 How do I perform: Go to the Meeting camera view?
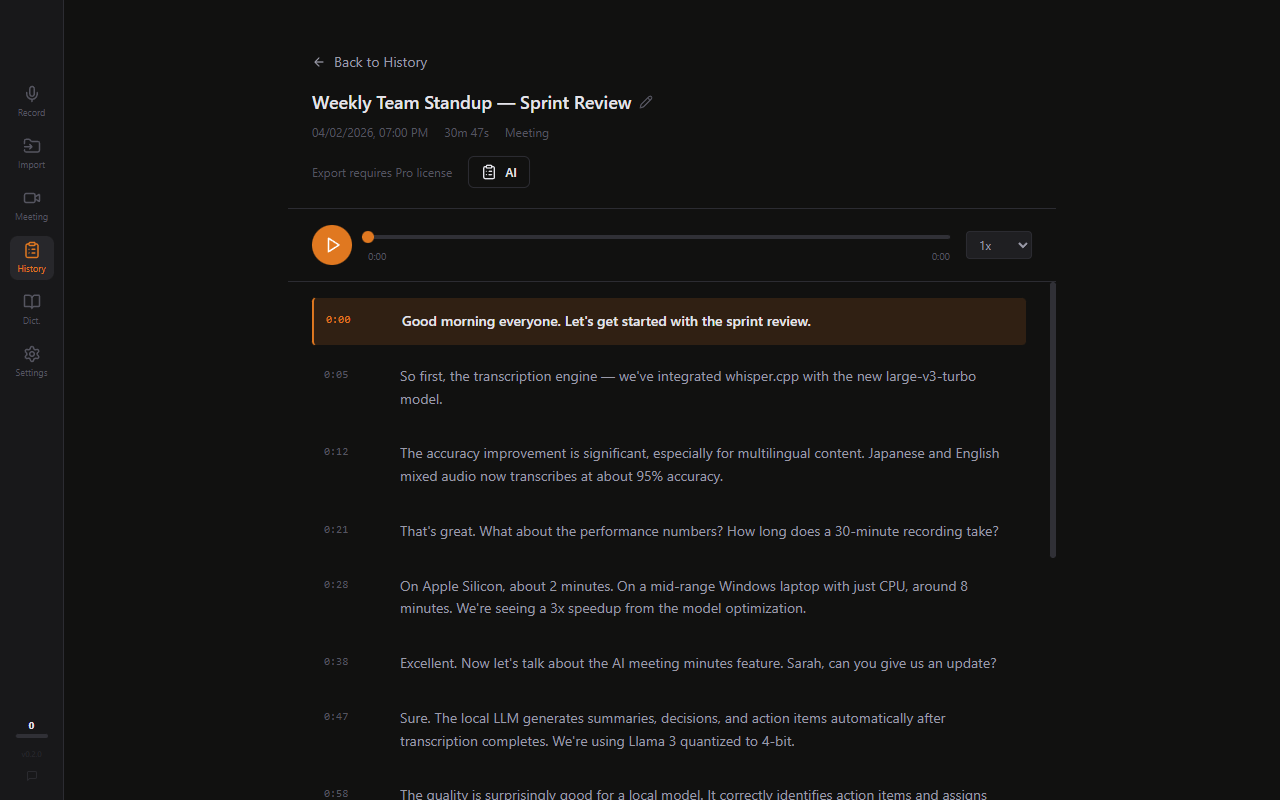click(x=32, y=205)
